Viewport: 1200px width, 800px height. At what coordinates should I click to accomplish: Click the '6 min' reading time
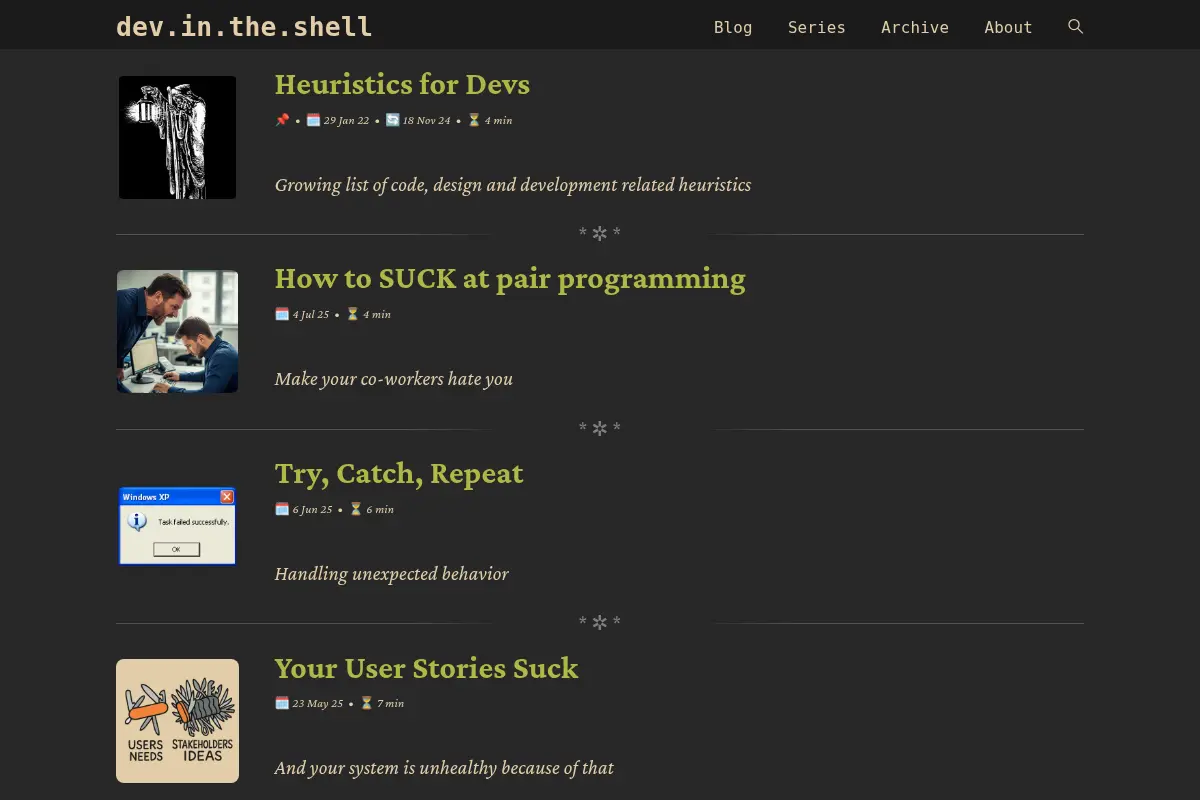(x=380, y=509)
